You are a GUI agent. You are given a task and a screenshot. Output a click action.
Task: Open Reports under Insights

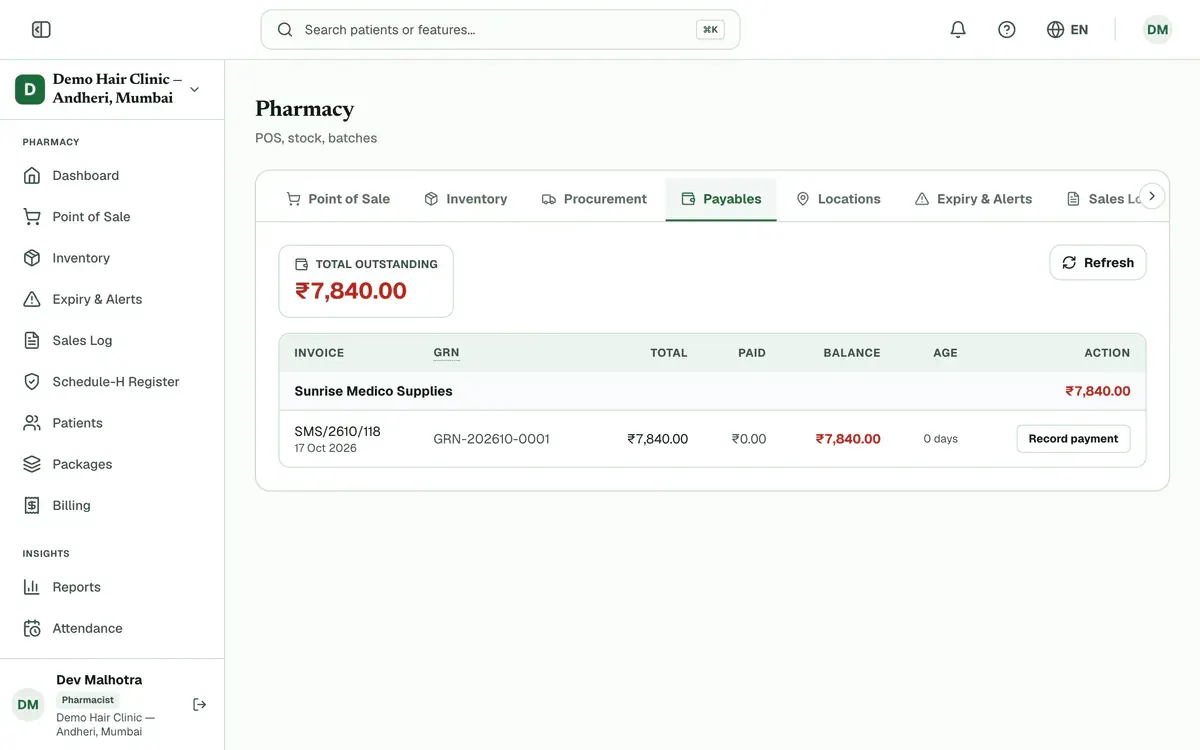click(x=112, y=587)
